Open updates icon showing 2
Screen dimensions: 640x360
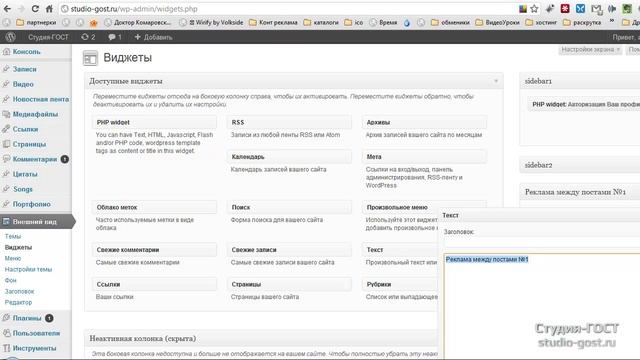click(88, 37)
